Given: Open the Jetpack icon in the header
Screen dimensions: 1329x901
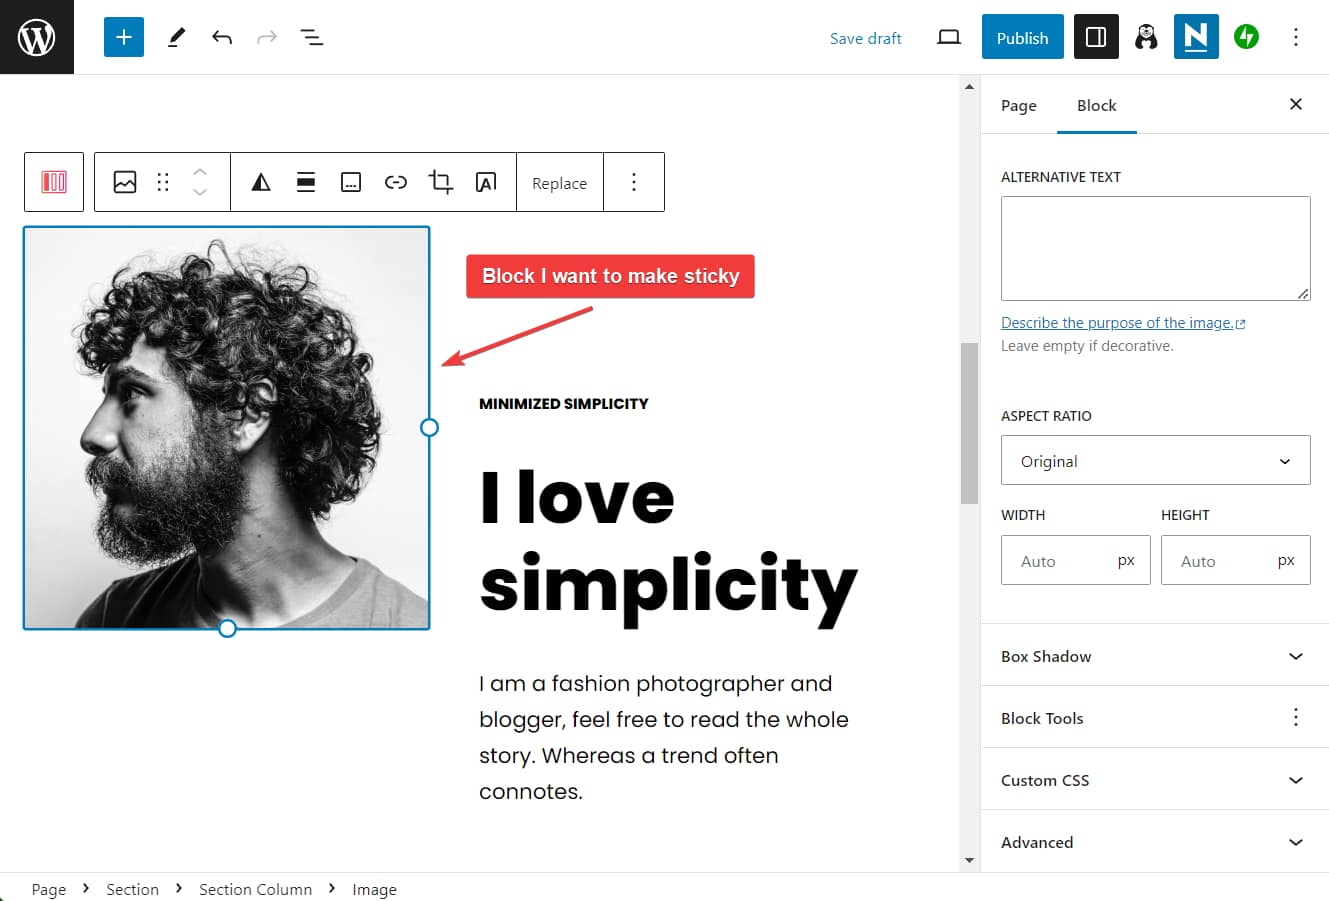Looking at the screenshot, I should click(1246, 37).
